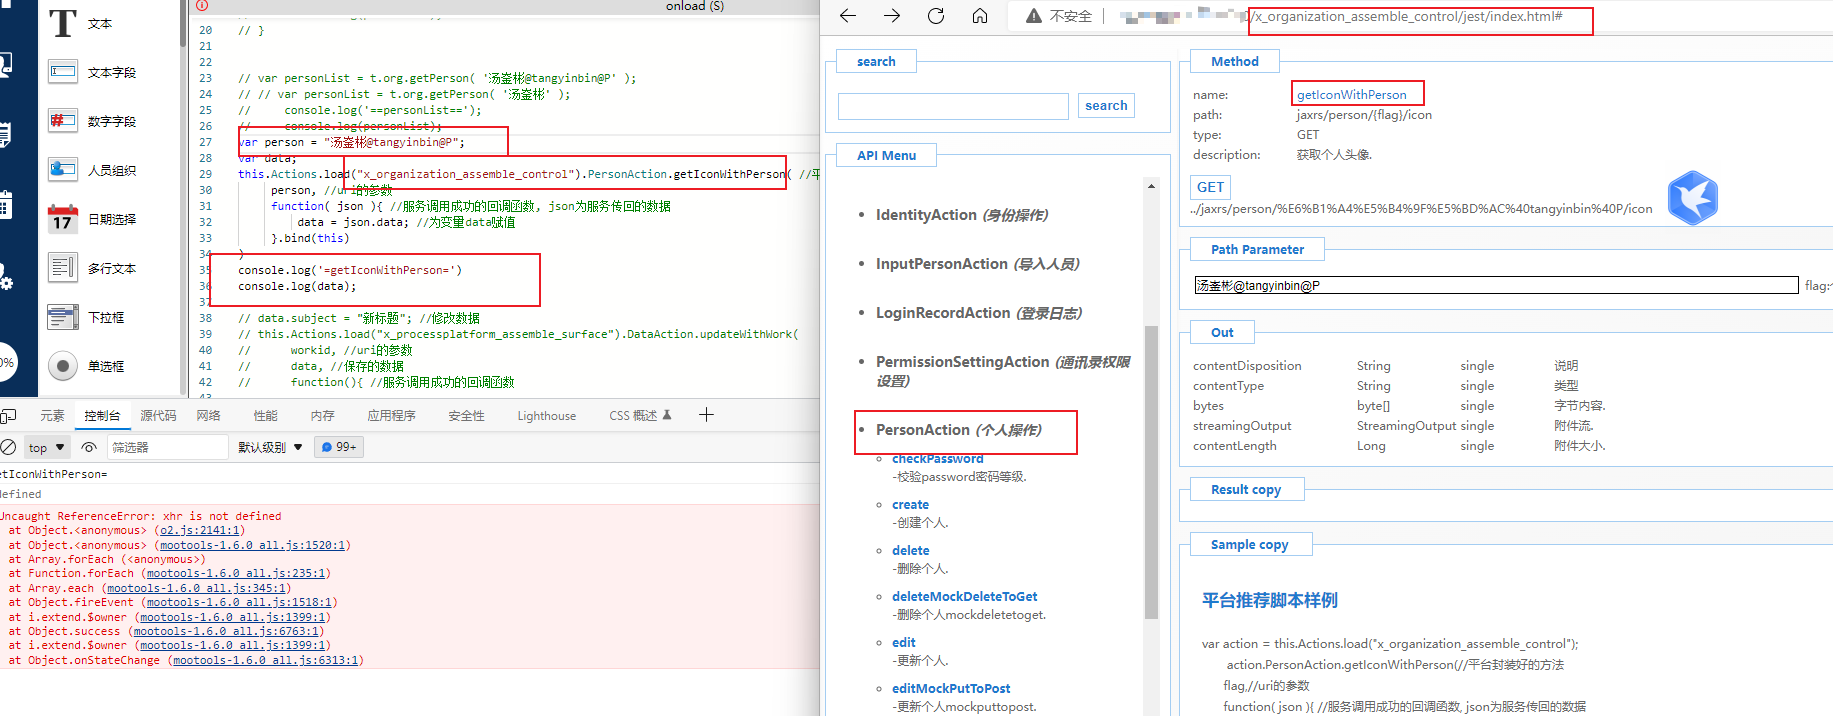The height and width of the screenshot is (716, 1833).
Task: Select the 文本字段 text field component
Action: click(x=63, y=72)
